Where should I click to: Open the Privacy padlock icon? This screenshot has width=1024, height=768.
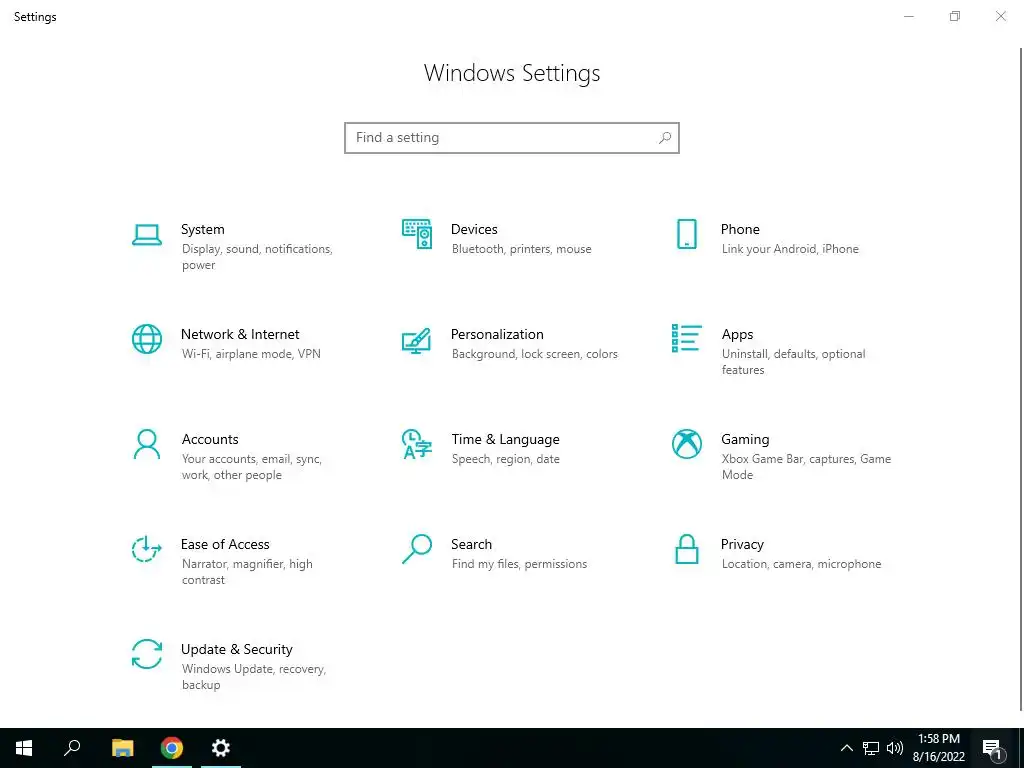coord(686,549)
